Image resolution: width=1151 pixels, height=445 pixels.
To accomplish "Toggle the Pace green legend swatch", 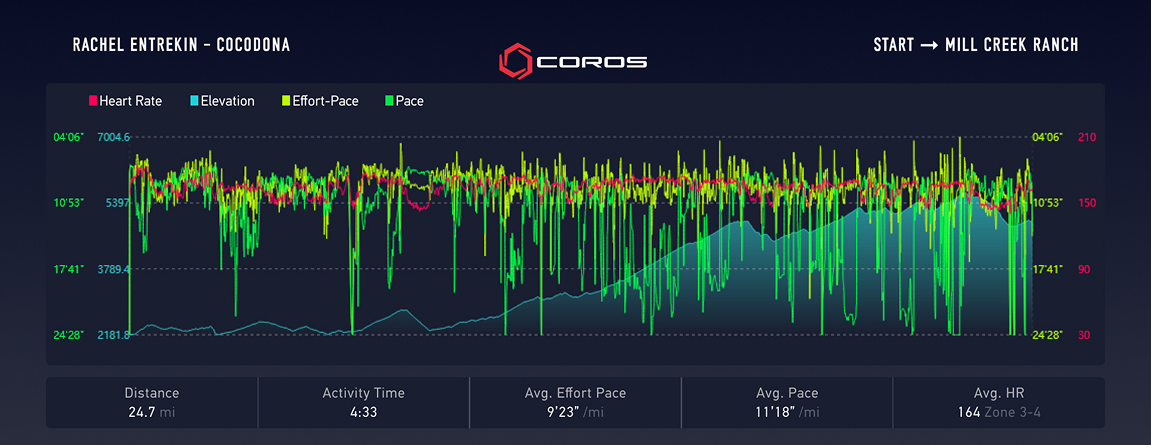I will tap(388, 101).
